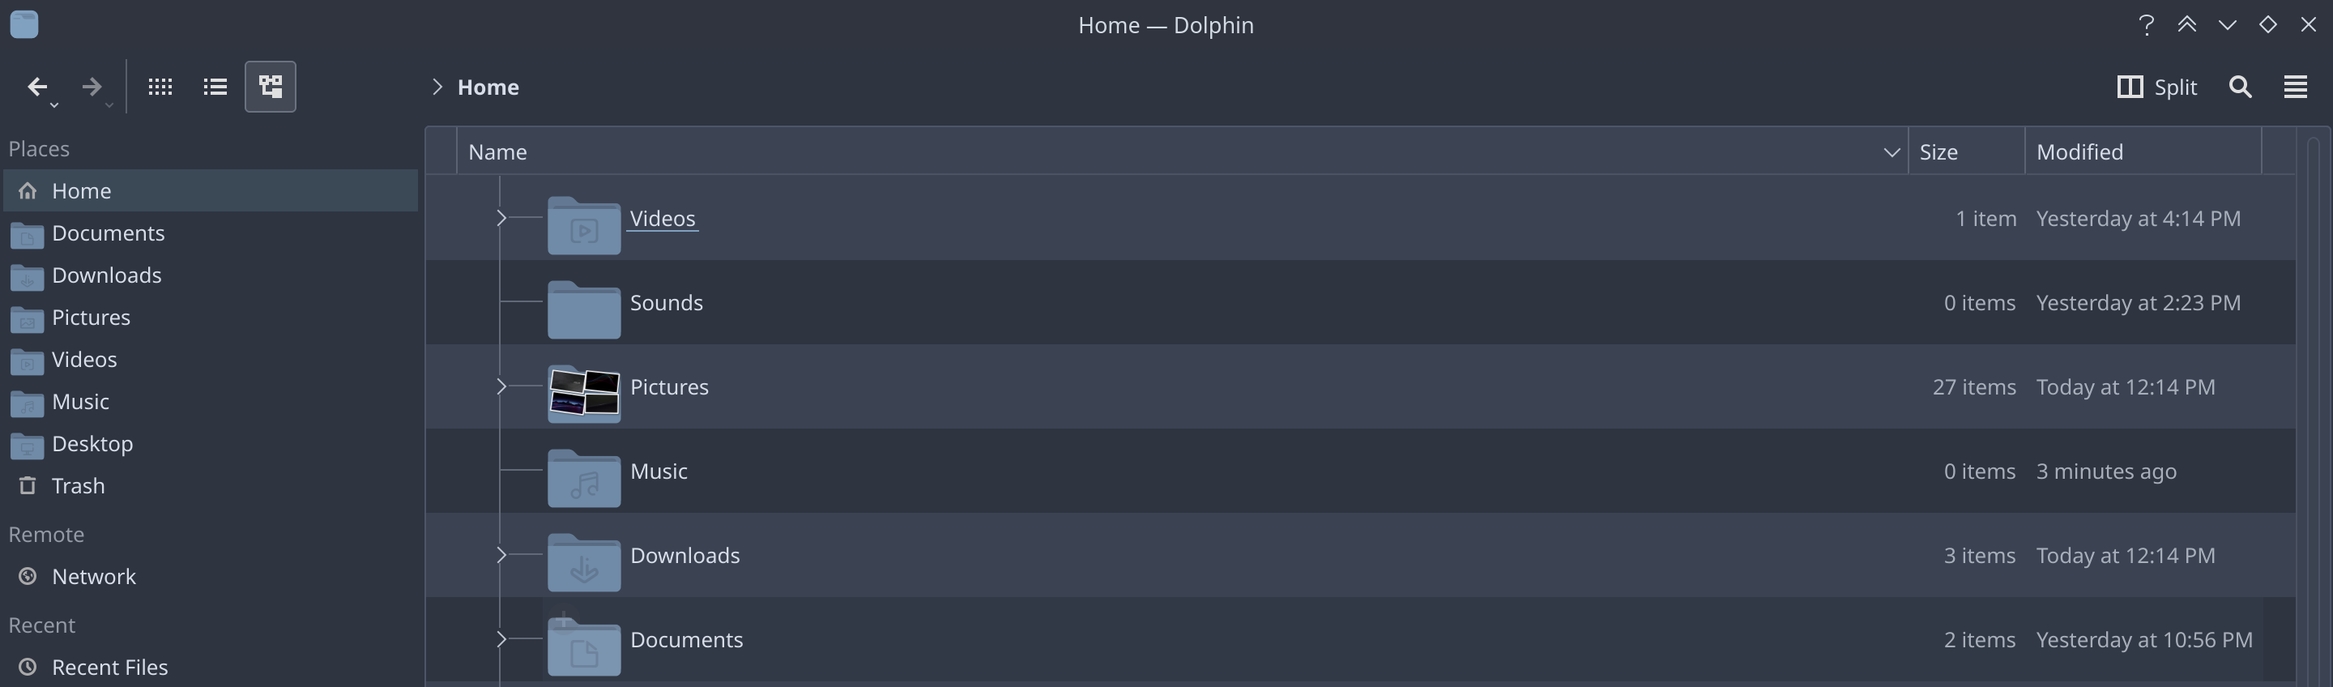The image size is (2333, 687).
Task: Toggle the Details tree view mode
Action: coord(270,87)
